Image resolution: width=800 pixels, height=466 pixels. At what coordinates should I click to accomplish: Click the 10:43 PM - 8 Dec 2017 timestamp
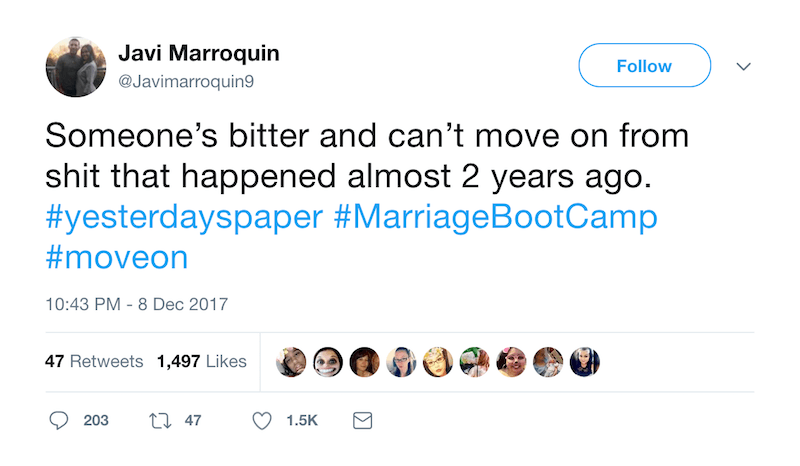point(137,304)
